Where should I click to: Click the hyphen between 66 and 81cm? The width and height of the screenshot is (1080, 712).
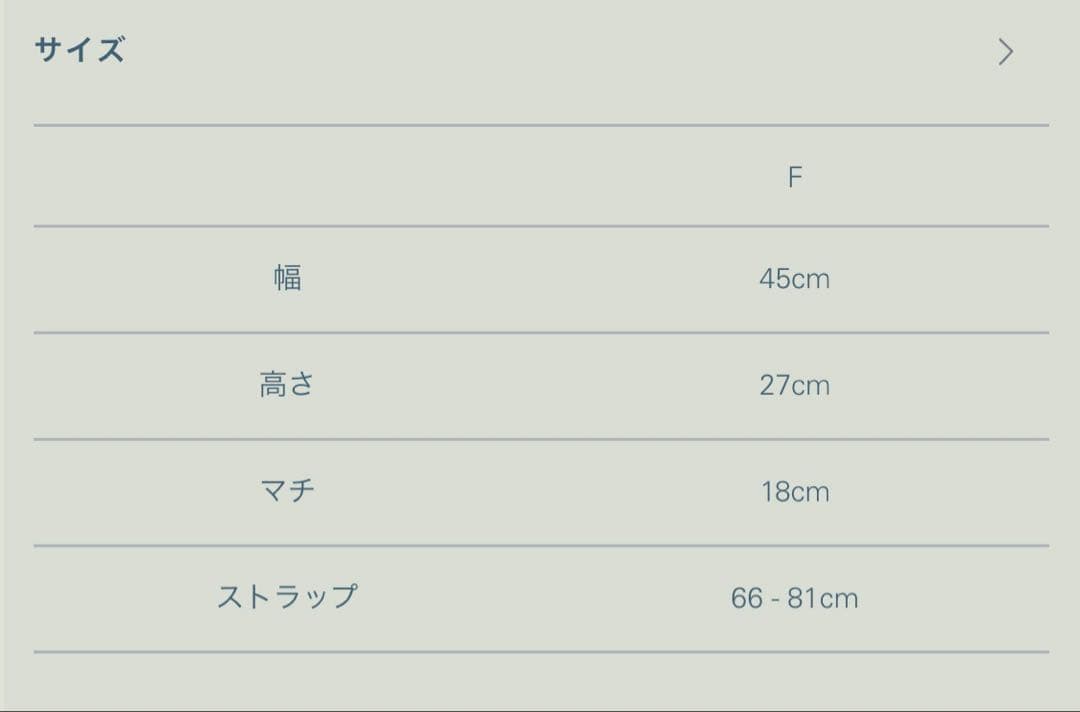pos(776,600)
